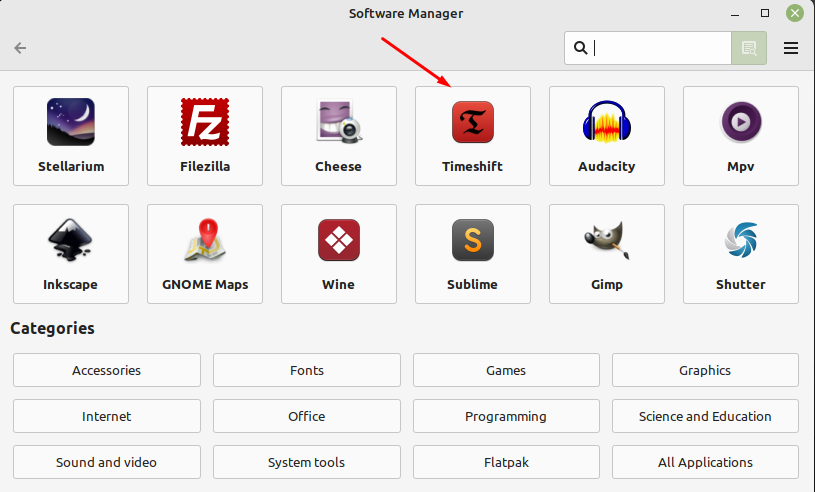This screenshot has height=492, width=815.
Task: Browse the Programming category
Action: click(506, 416)
